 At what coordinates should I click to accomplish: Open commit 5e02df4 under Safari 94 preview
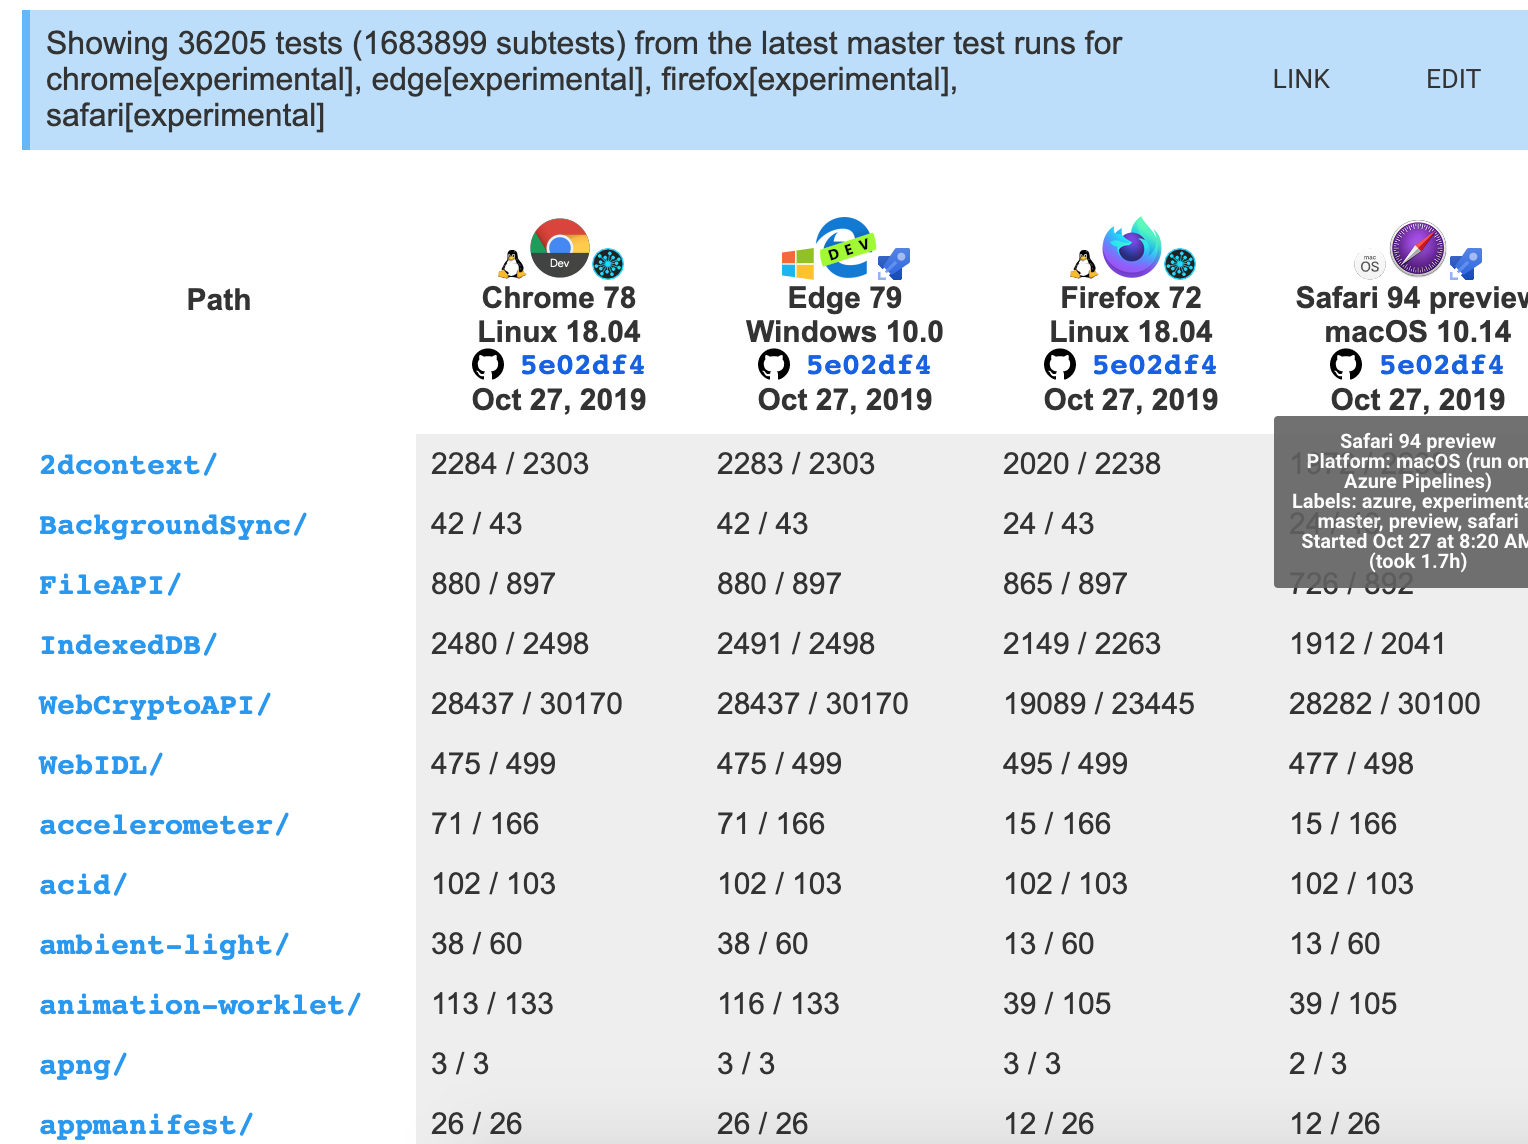click(1441, 365)
